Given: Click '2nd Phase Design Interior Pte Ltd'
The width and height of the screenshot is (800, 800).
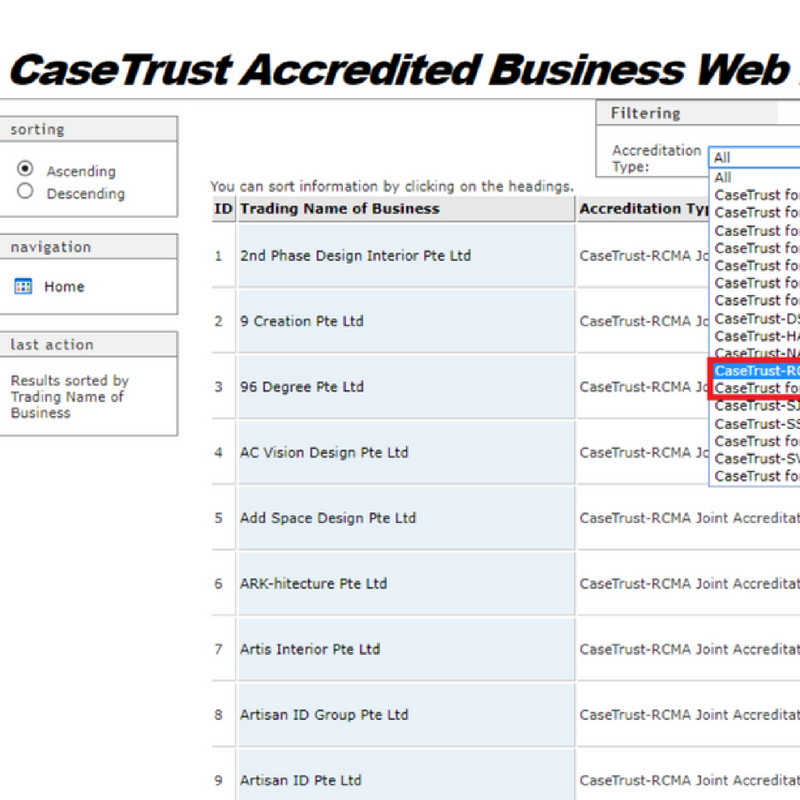Looking at the screenshot, I should click(356, 256).
